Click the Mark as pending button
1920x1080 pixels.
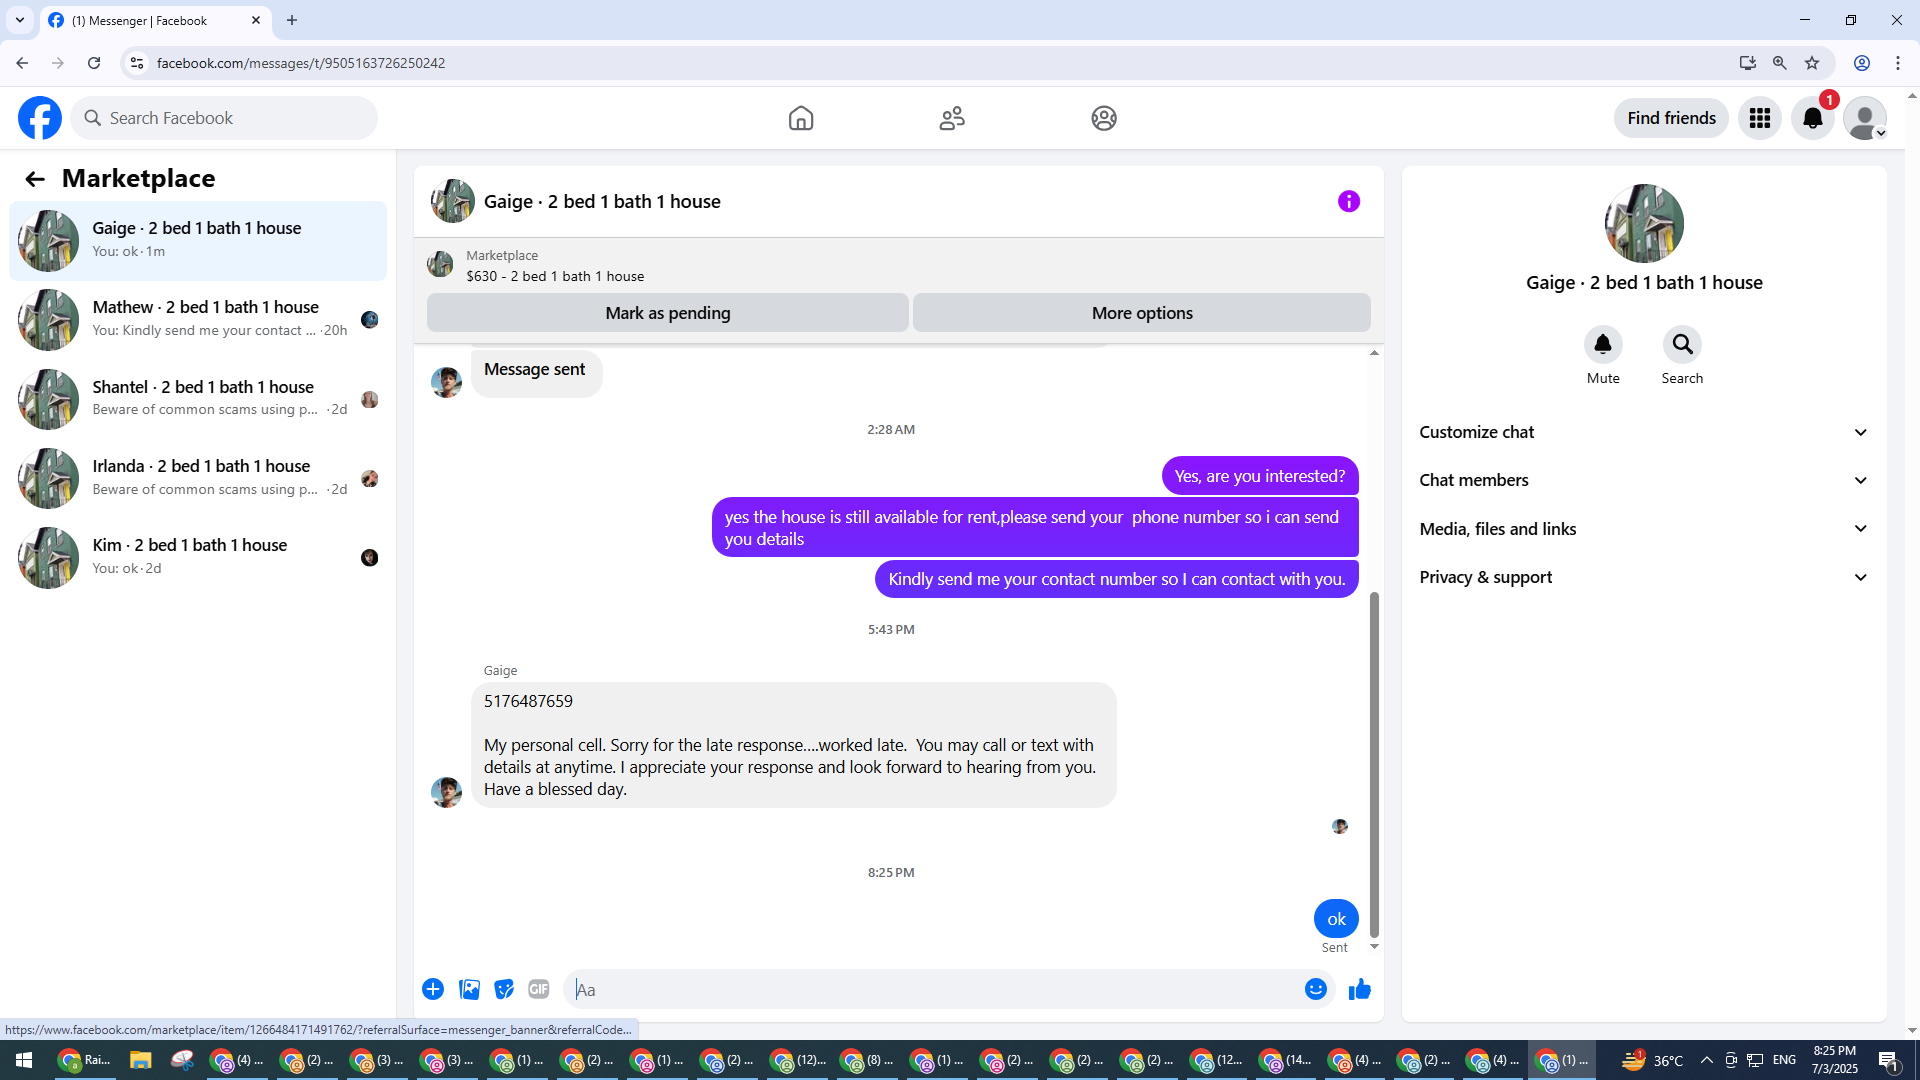[667, 313]
